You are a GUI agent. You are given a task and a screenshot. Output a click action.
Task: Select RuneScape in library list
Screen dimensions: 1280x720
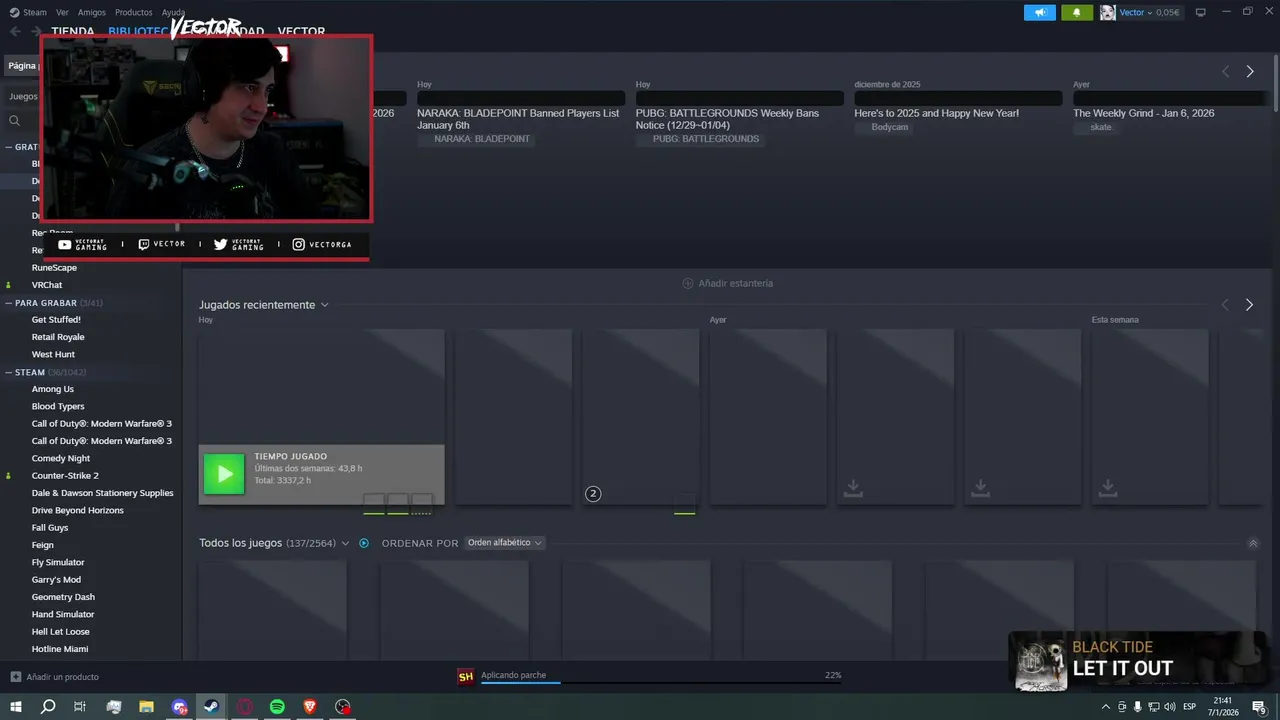(54, 267)
